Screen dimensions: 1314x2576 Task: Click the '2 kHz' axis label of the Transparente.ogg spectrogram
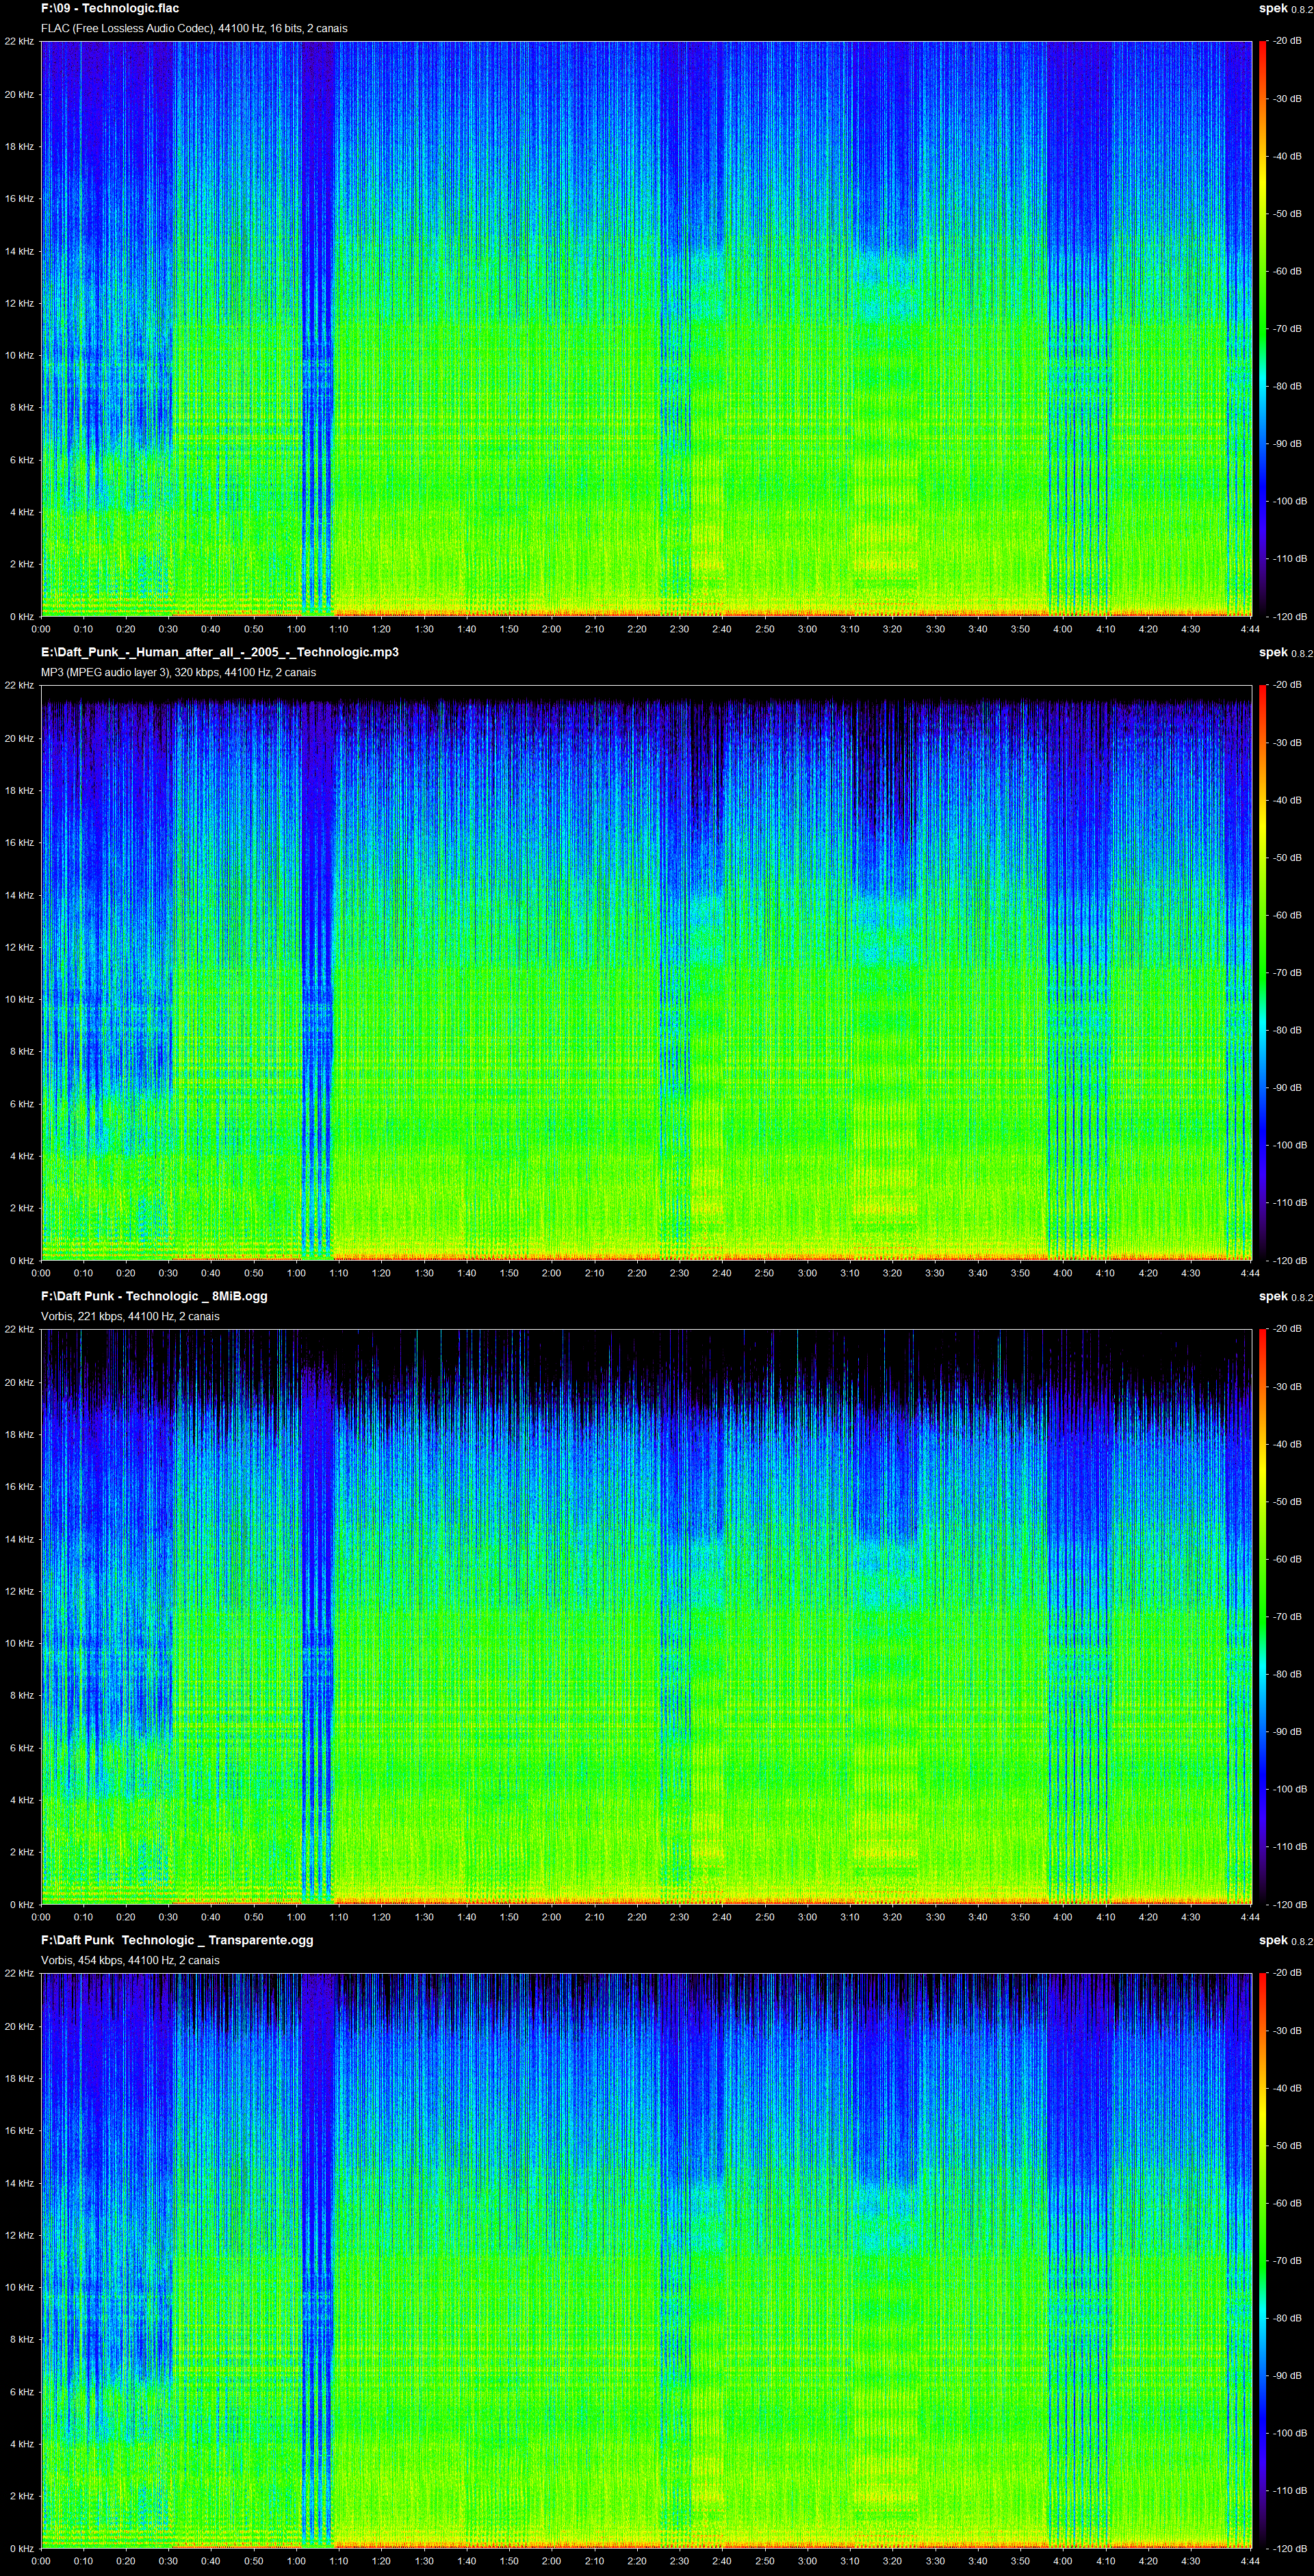tap(21, 2496)
